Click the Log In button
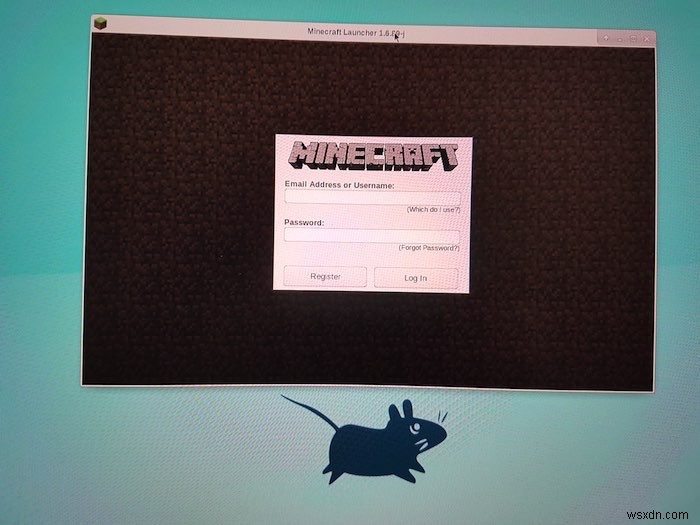This screenshot has height=525, width=700. [416, 278]
